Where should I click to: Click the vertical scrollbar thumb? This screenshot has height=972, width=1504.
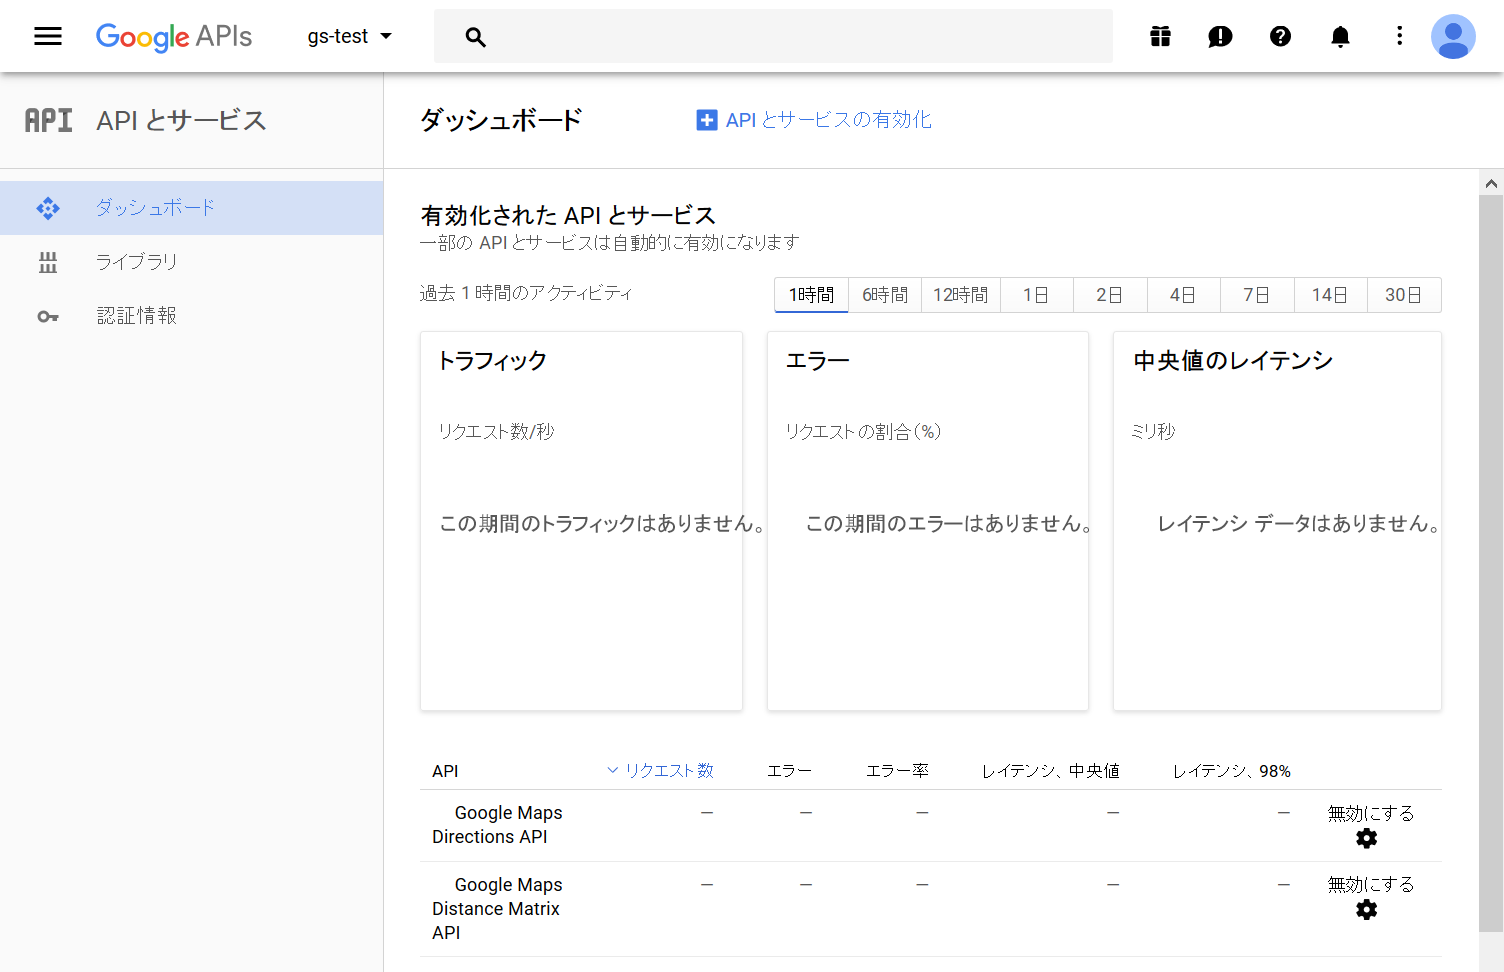click(1491, 563)
